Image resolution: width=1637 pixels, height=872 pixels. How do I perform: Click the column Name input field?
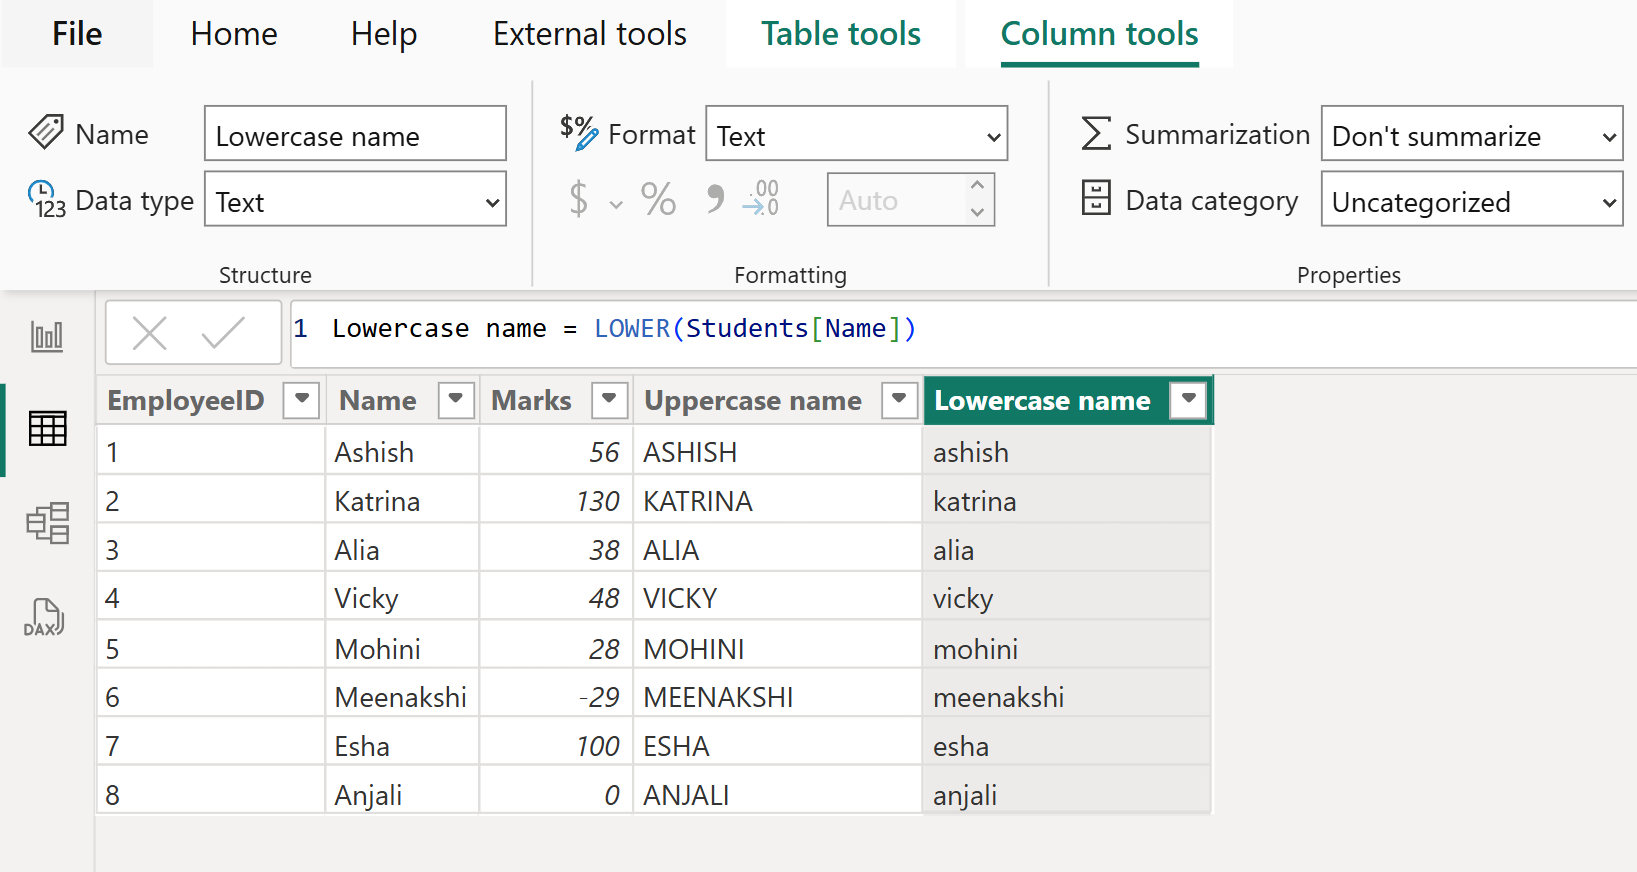355,135
